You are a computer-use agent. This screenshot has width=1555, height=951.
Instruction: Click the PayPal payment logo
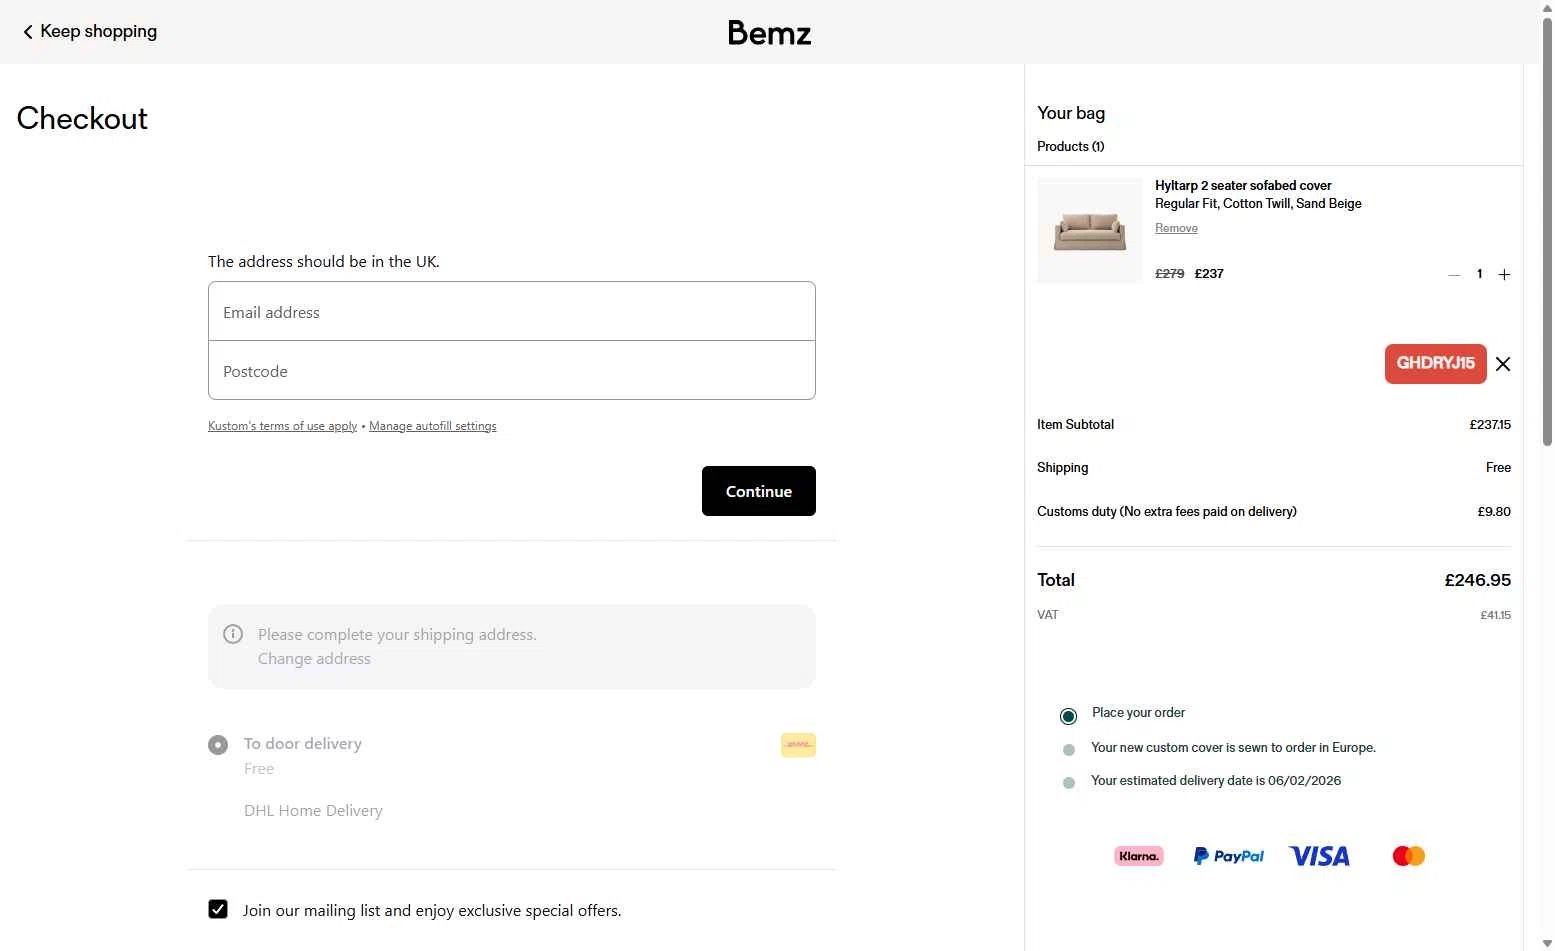click(x=1229, y=856)
